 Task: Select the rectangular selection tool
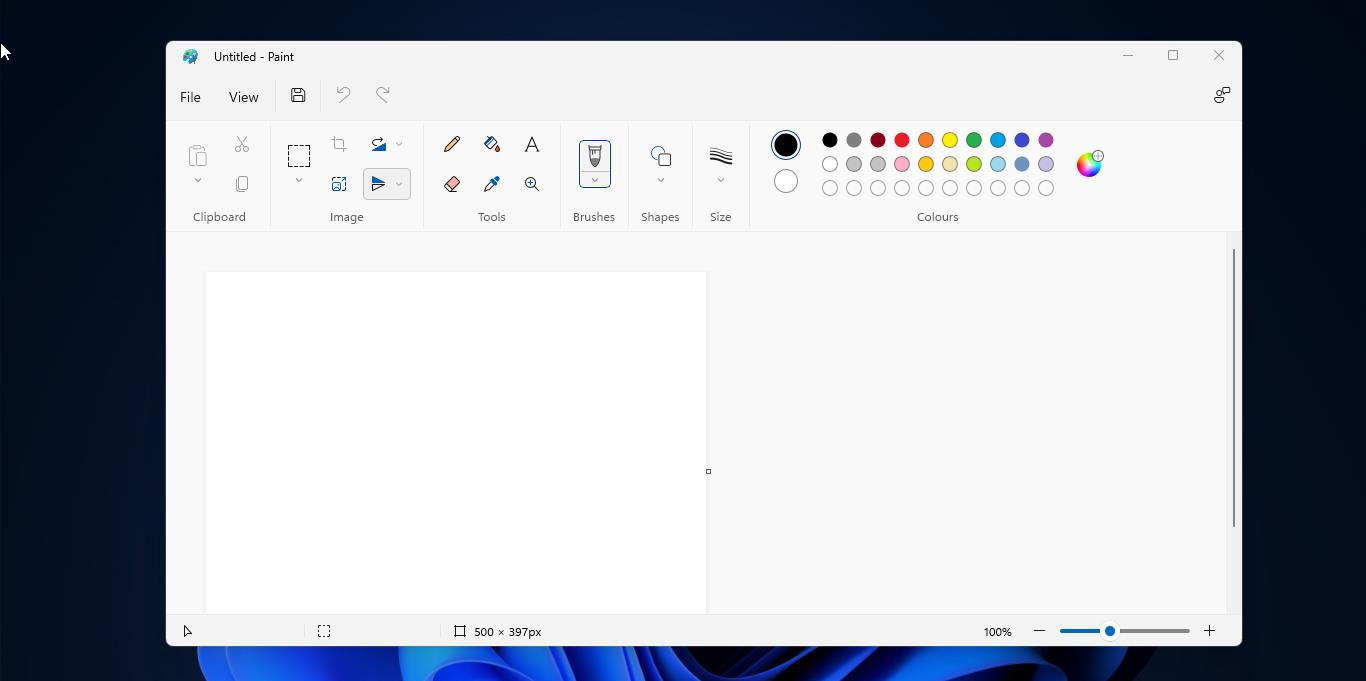click(299, 156)
